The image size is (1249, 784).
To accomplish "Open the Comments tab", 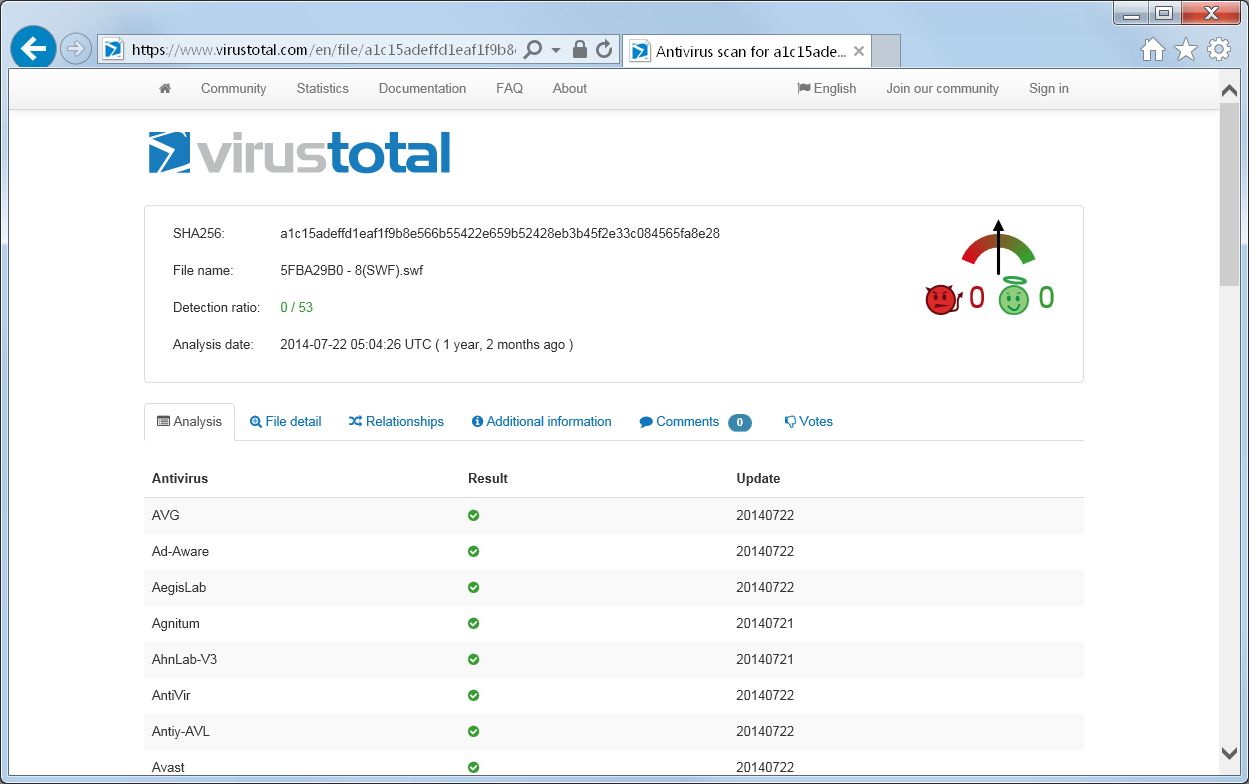I will click(679, 422).
